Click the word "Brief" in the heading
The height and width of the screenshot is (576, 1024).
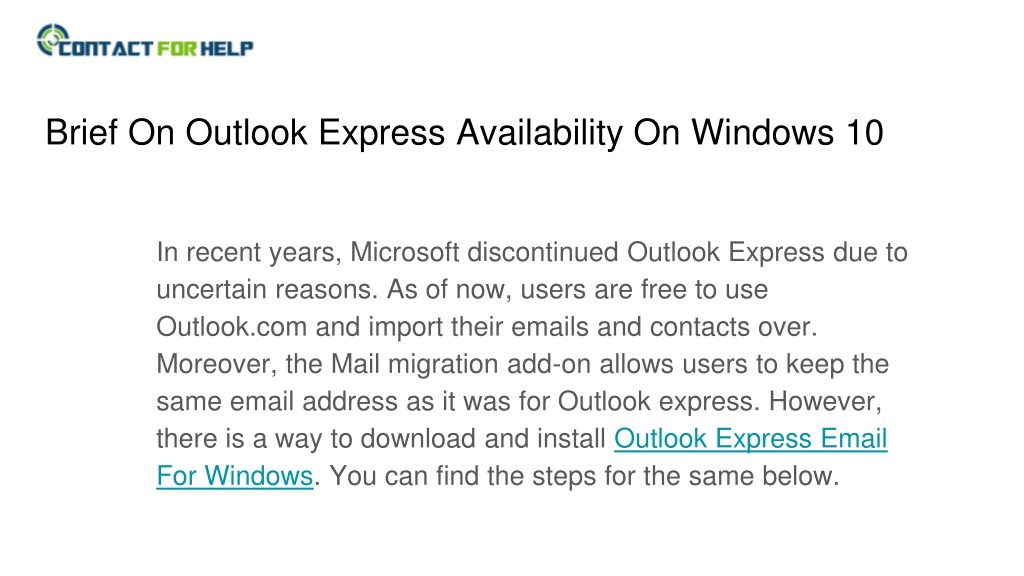pos(81,133)
